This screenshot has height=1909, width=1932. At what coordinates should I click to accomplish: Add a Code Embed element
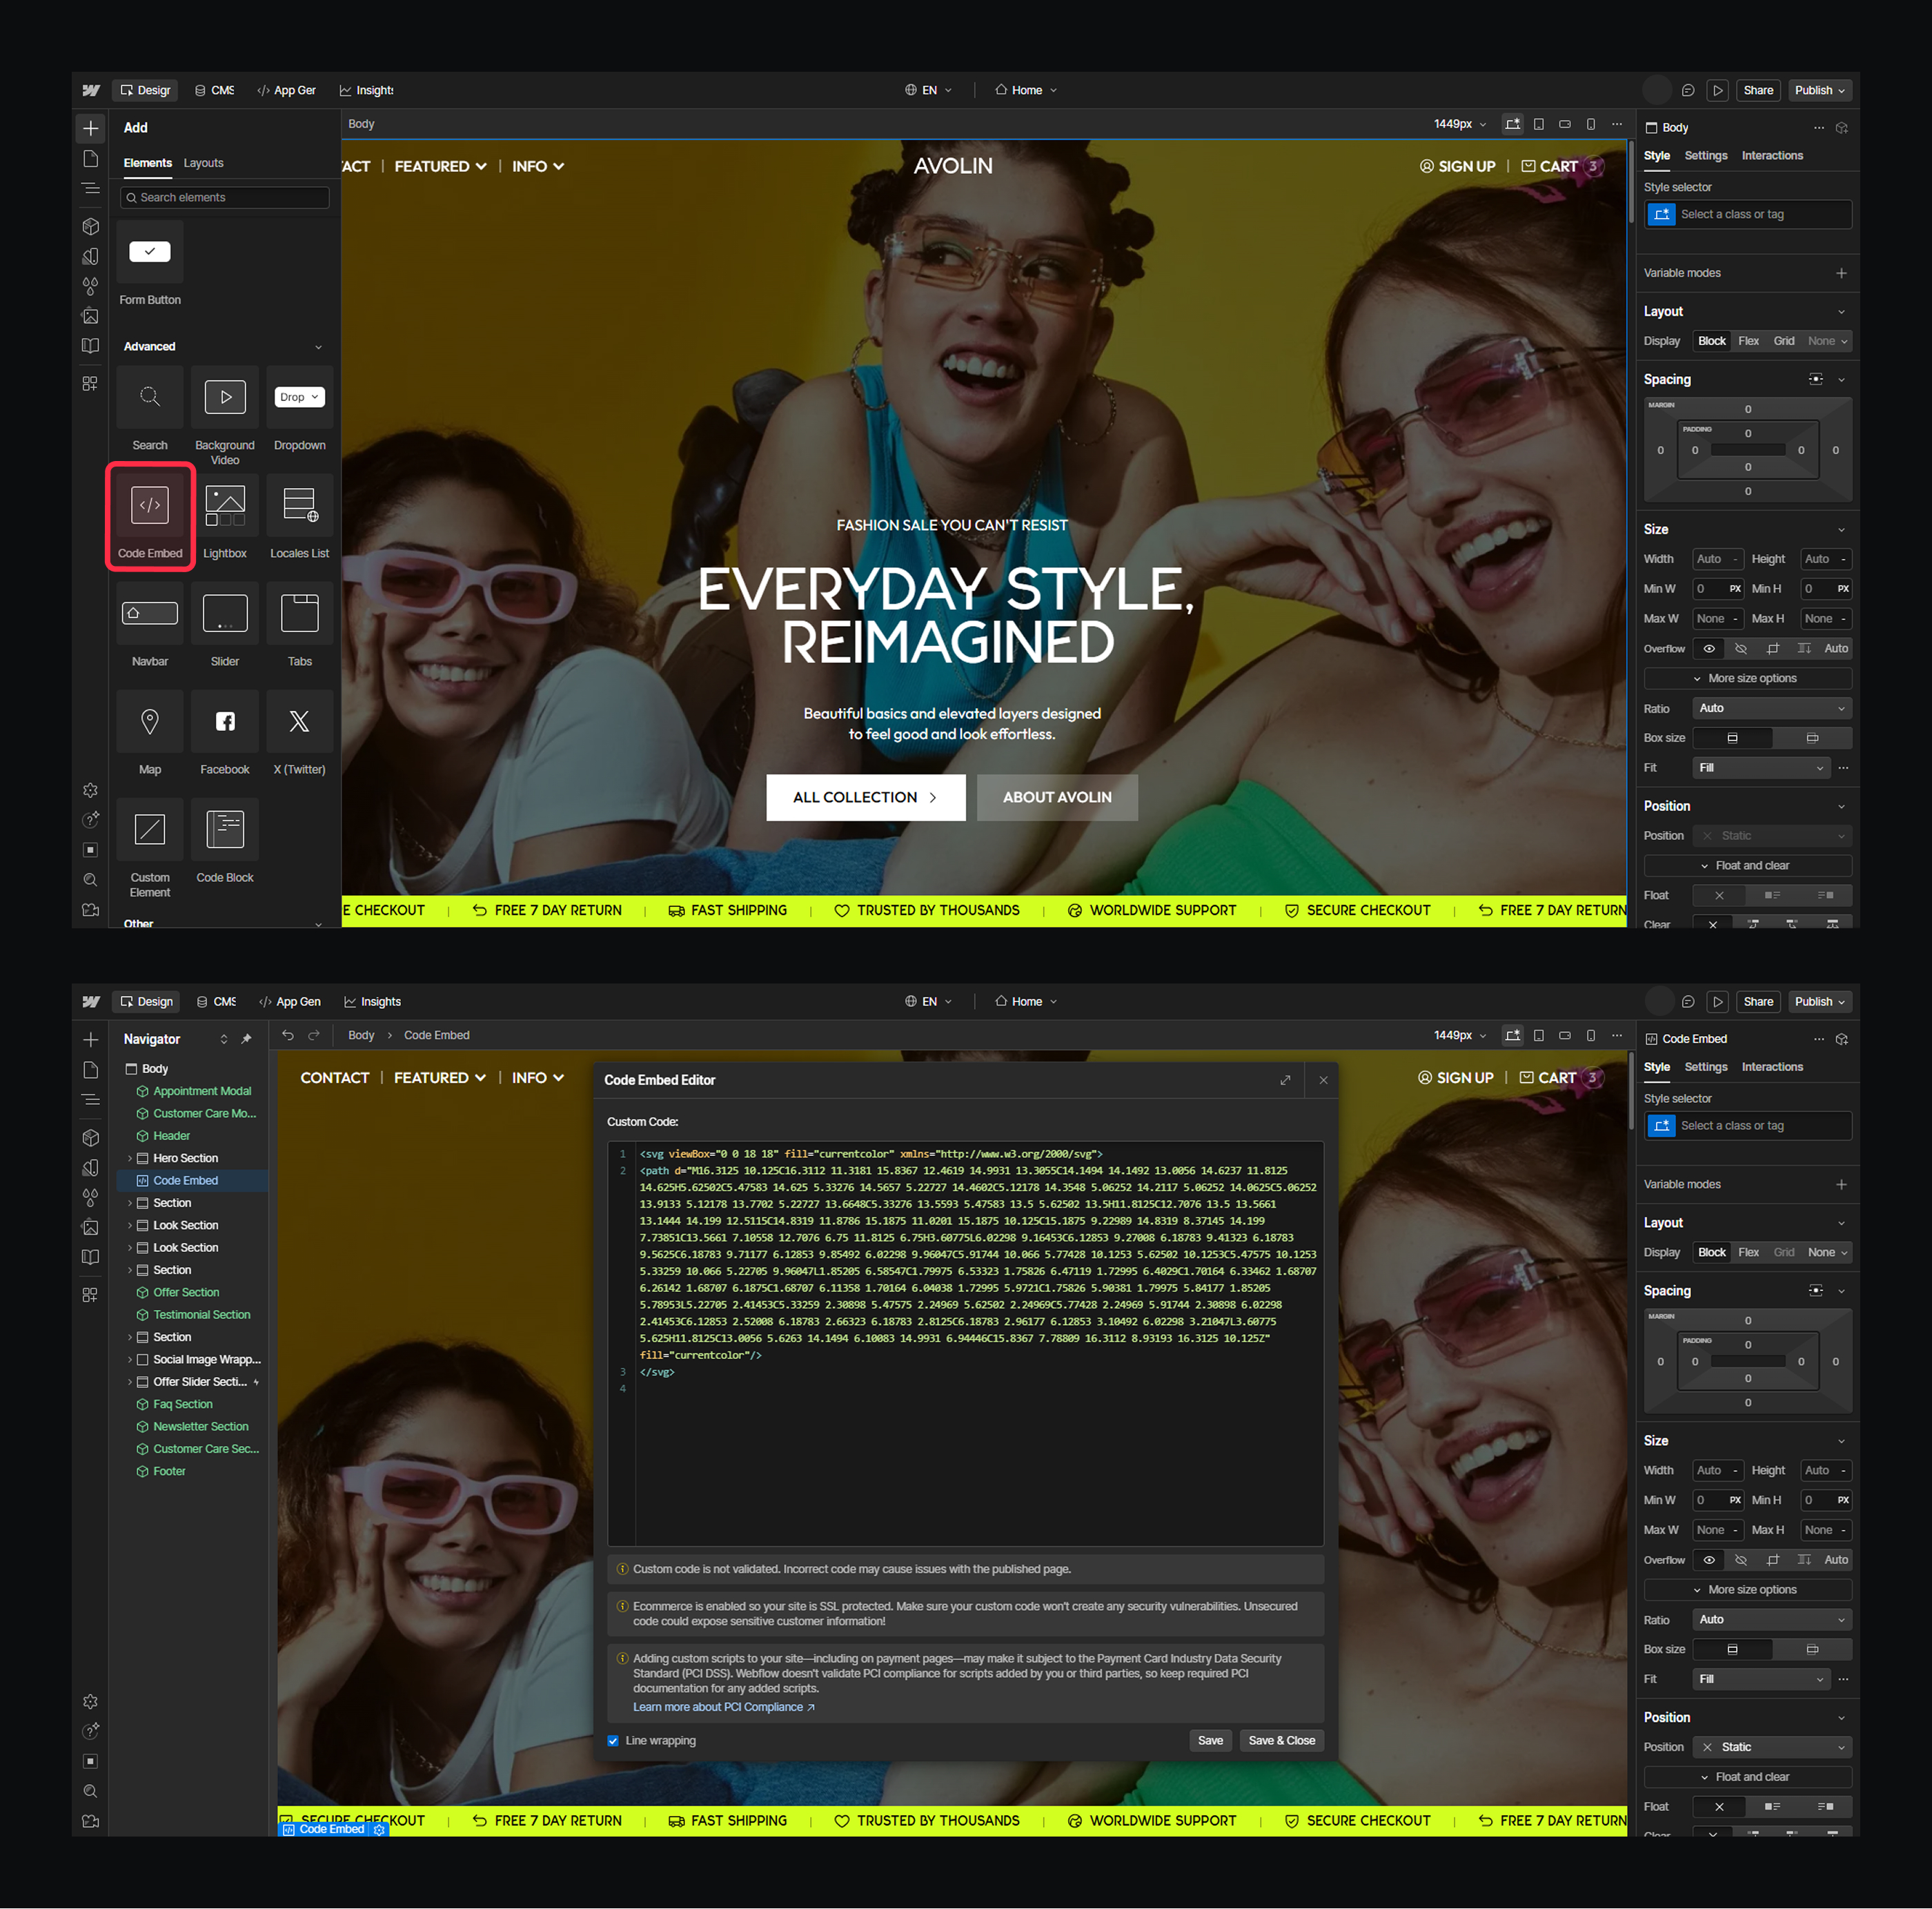tap(150, 506)
